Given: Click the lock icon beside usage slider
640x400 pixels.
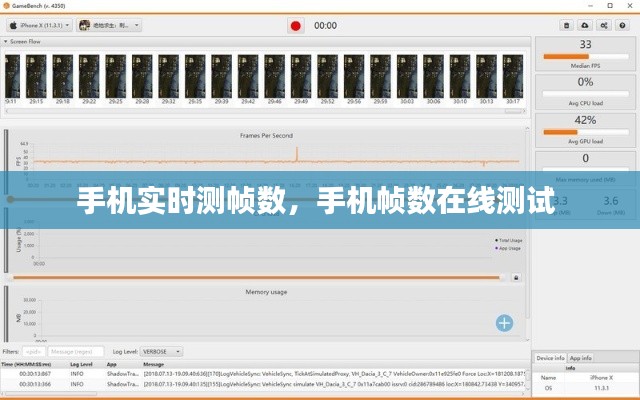Looking at the screenshot, I should coord(516,277).
